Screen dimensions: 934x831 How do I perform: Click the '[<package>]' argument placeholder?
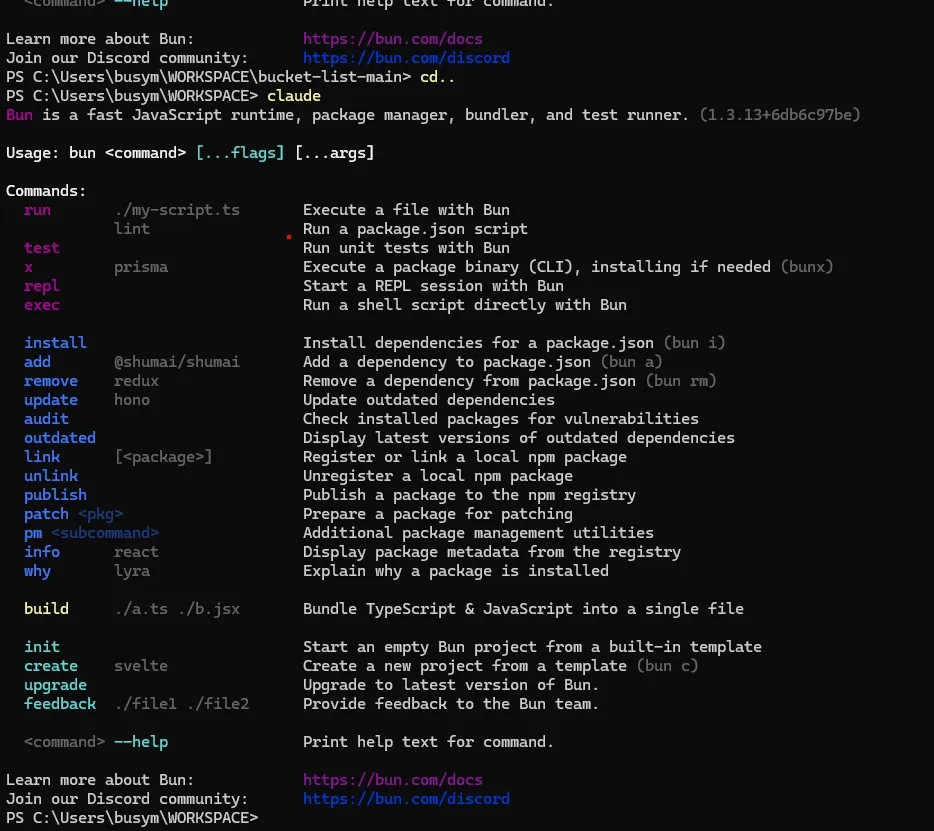[163, 457]
